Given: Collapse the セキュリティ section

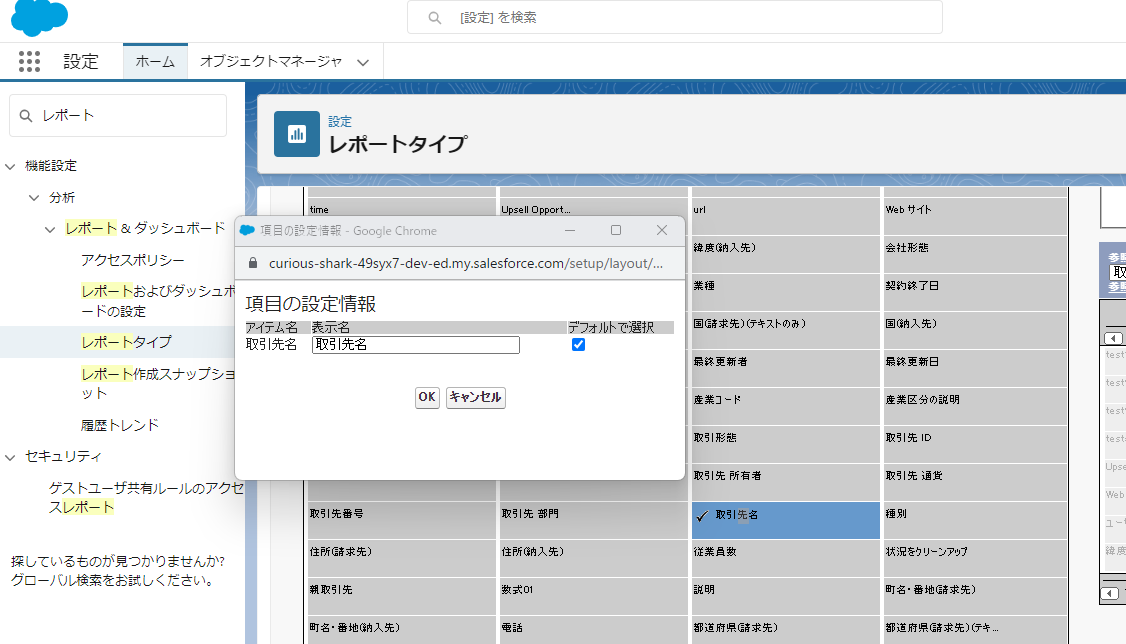Looking at the screenshot, I should click(x=10, y=457).
